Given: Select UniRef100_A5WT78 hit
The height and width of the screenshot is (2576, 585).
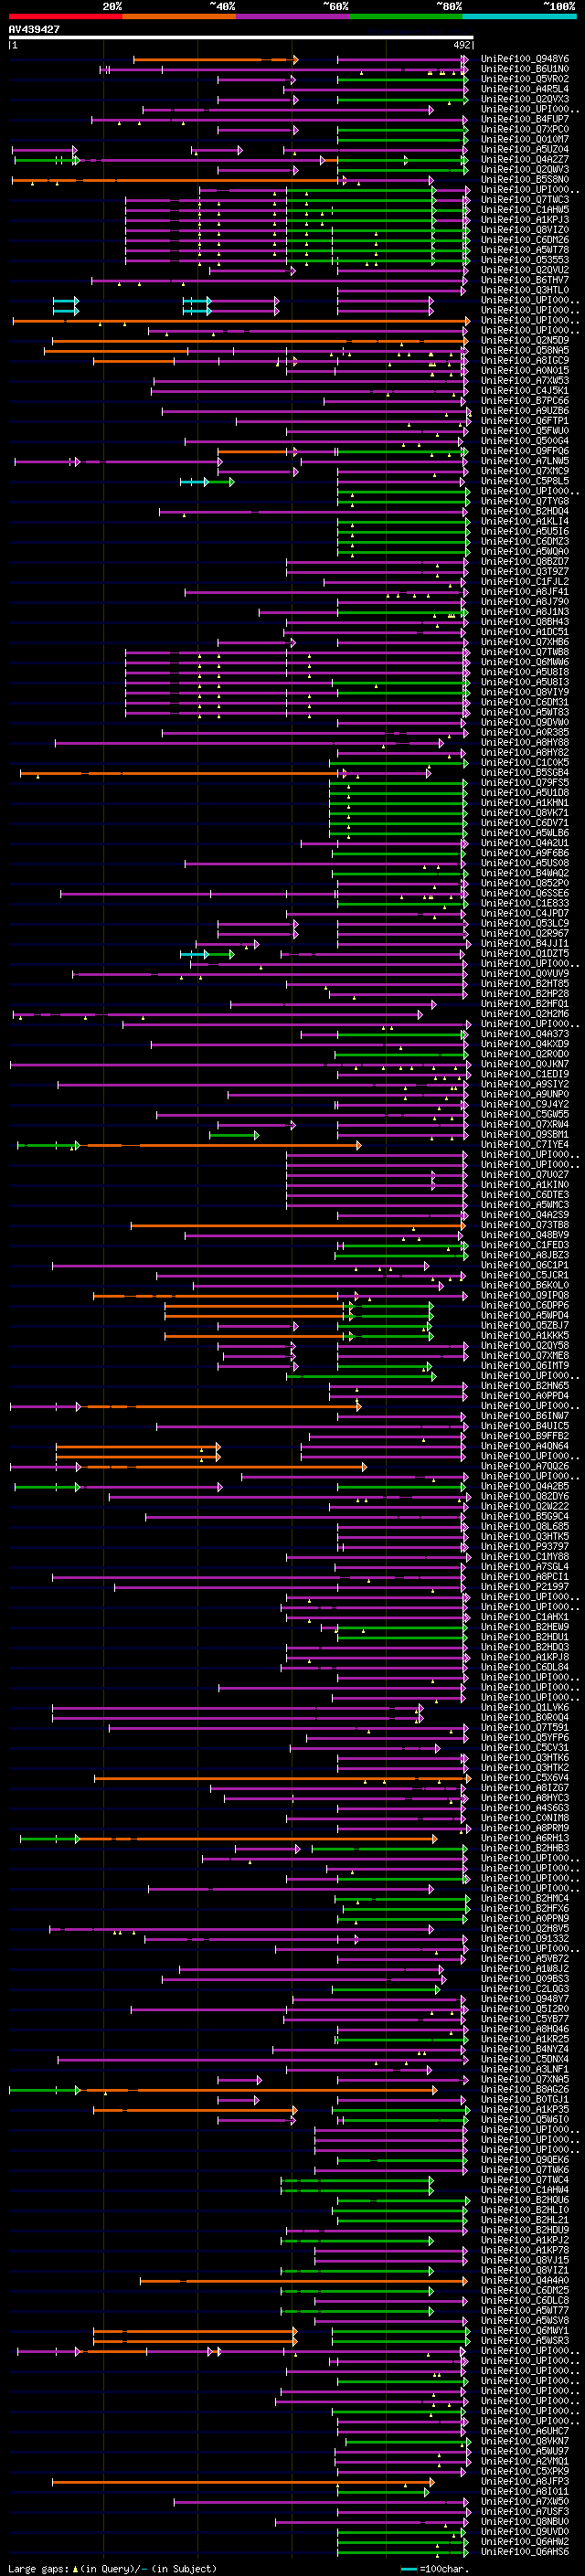Looking at the screenshot, I should [x=525, y=250].
